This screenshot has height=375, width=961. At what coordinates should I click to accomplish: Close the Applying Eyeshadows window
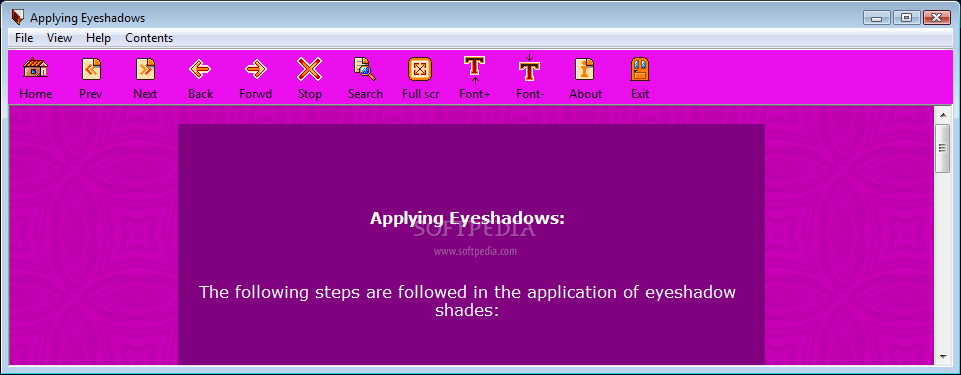936,18
